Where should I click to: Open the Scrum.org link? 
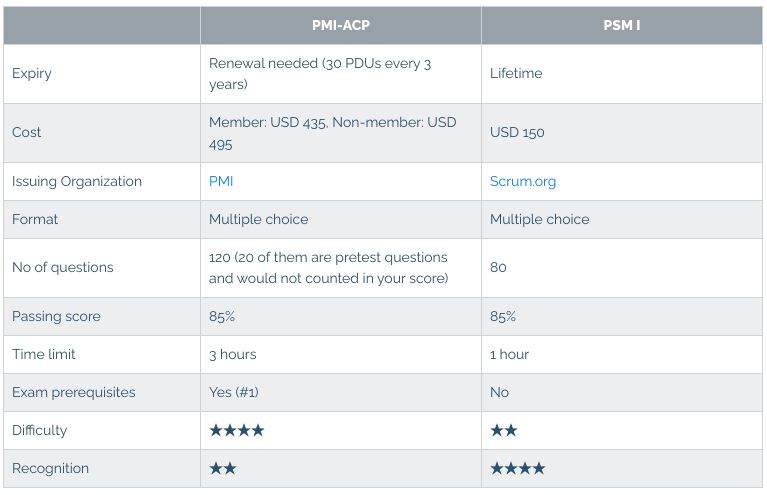pos(522,181)
